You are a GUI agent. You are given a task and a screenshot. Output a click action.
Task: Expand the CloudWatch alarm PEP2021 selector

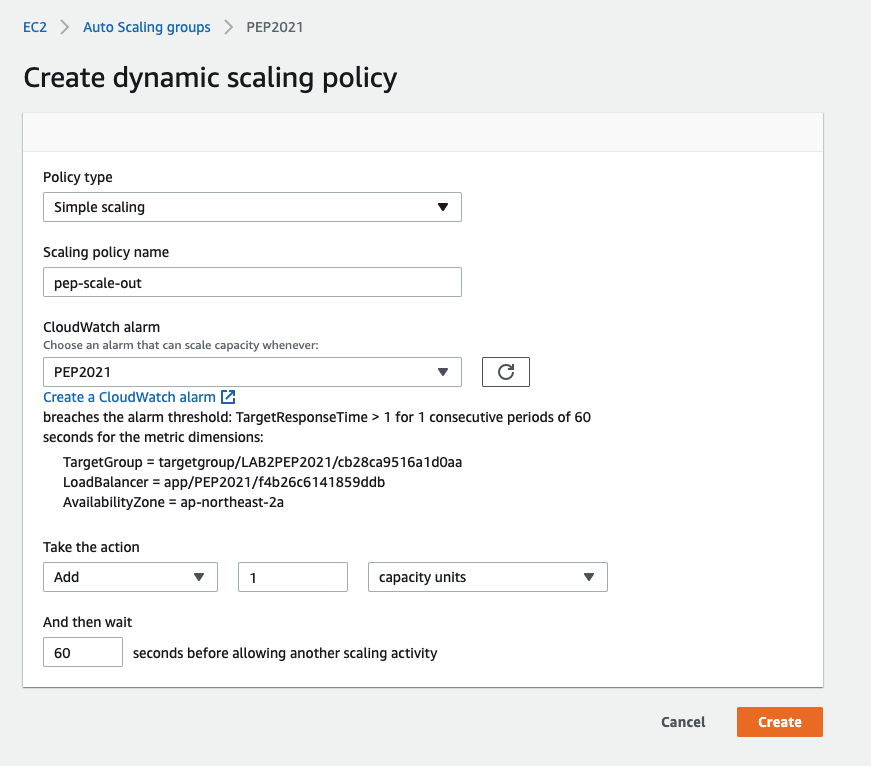point(252,372)
